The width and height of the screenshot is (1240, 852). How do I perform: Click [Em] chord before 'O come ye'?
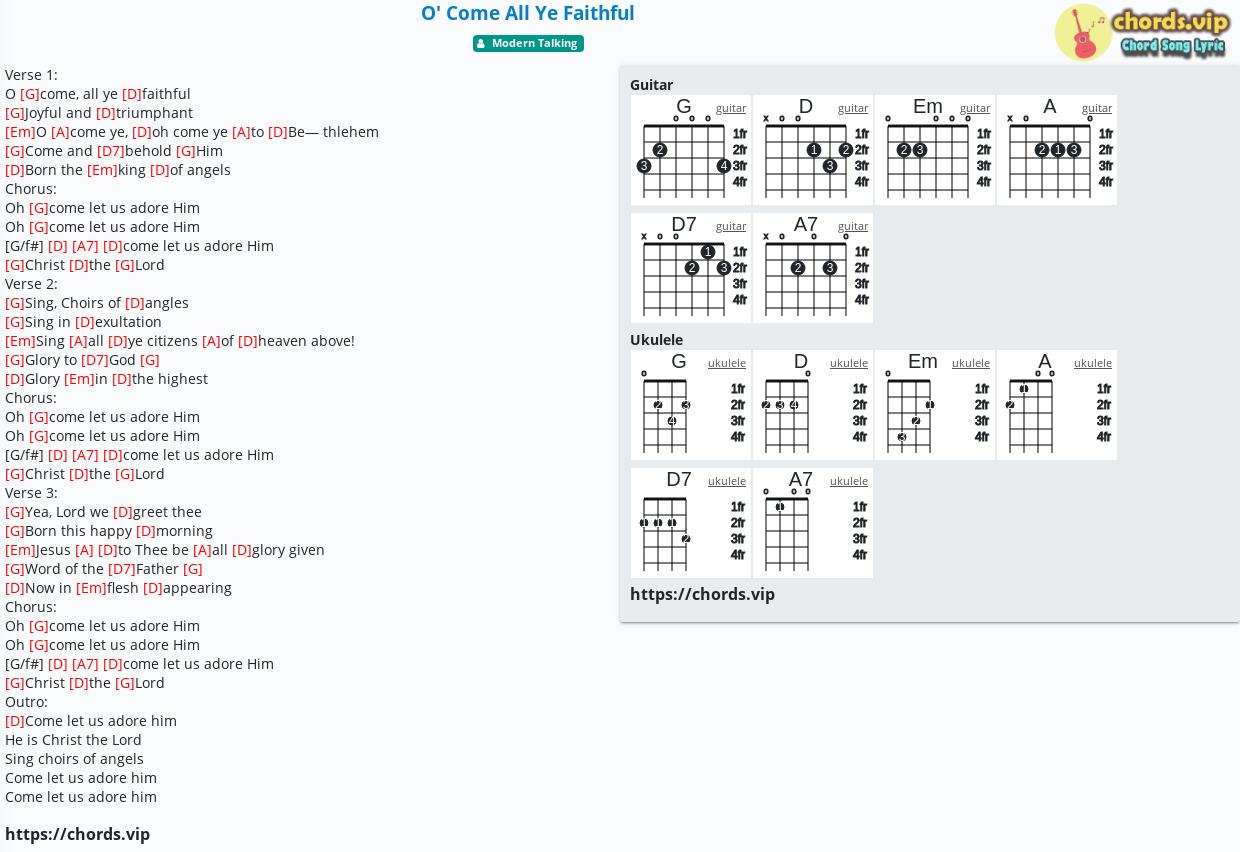coord(20,132)
